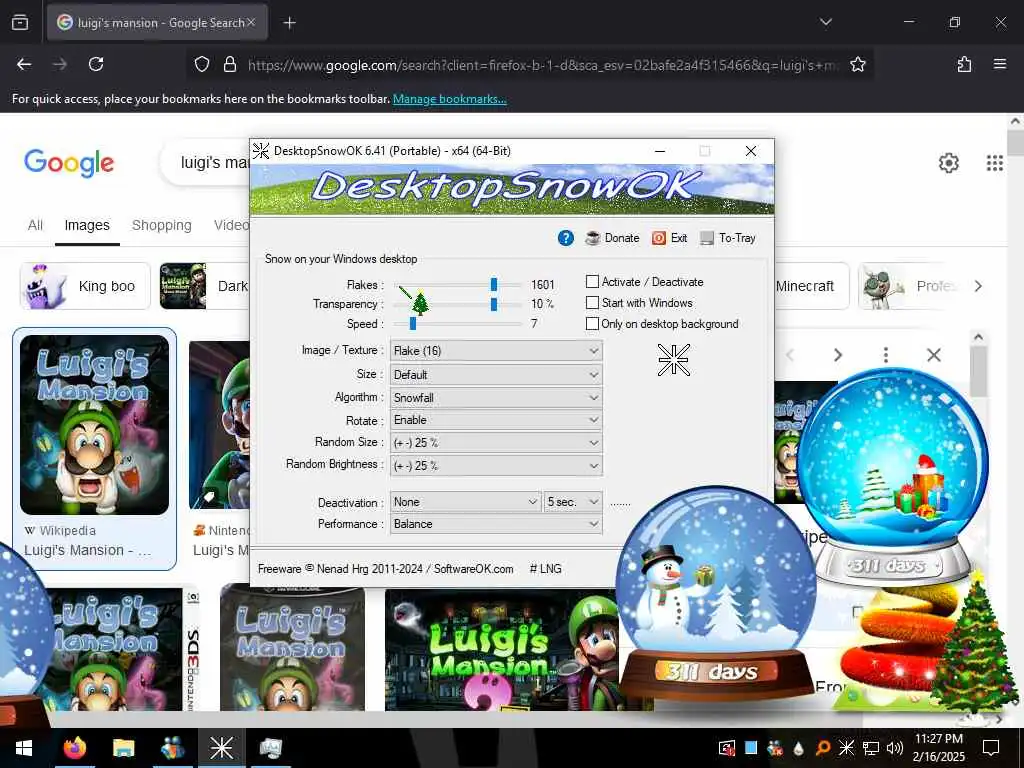Check Only on desktop background option
The height and width of the screenshot is (768, 1024).
point(592,324)
